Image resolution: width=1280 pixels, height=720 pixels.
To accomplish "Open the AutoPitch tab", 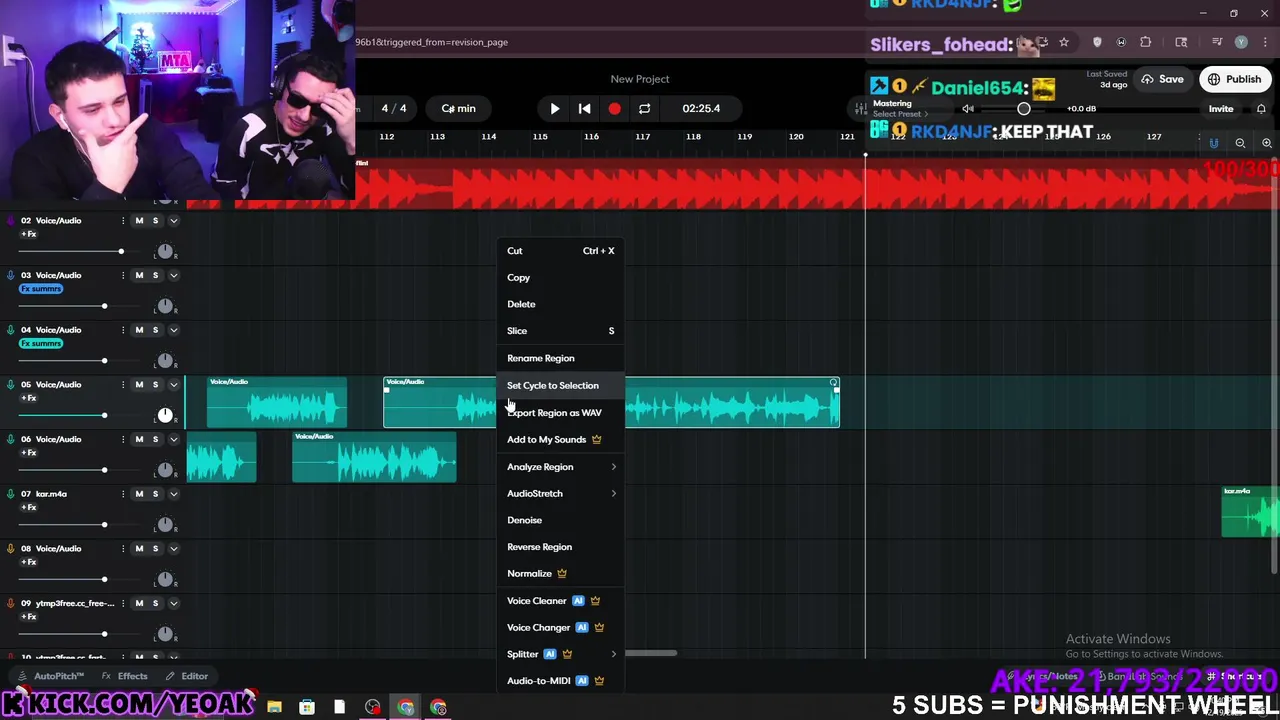I will (x=52, y=676).
